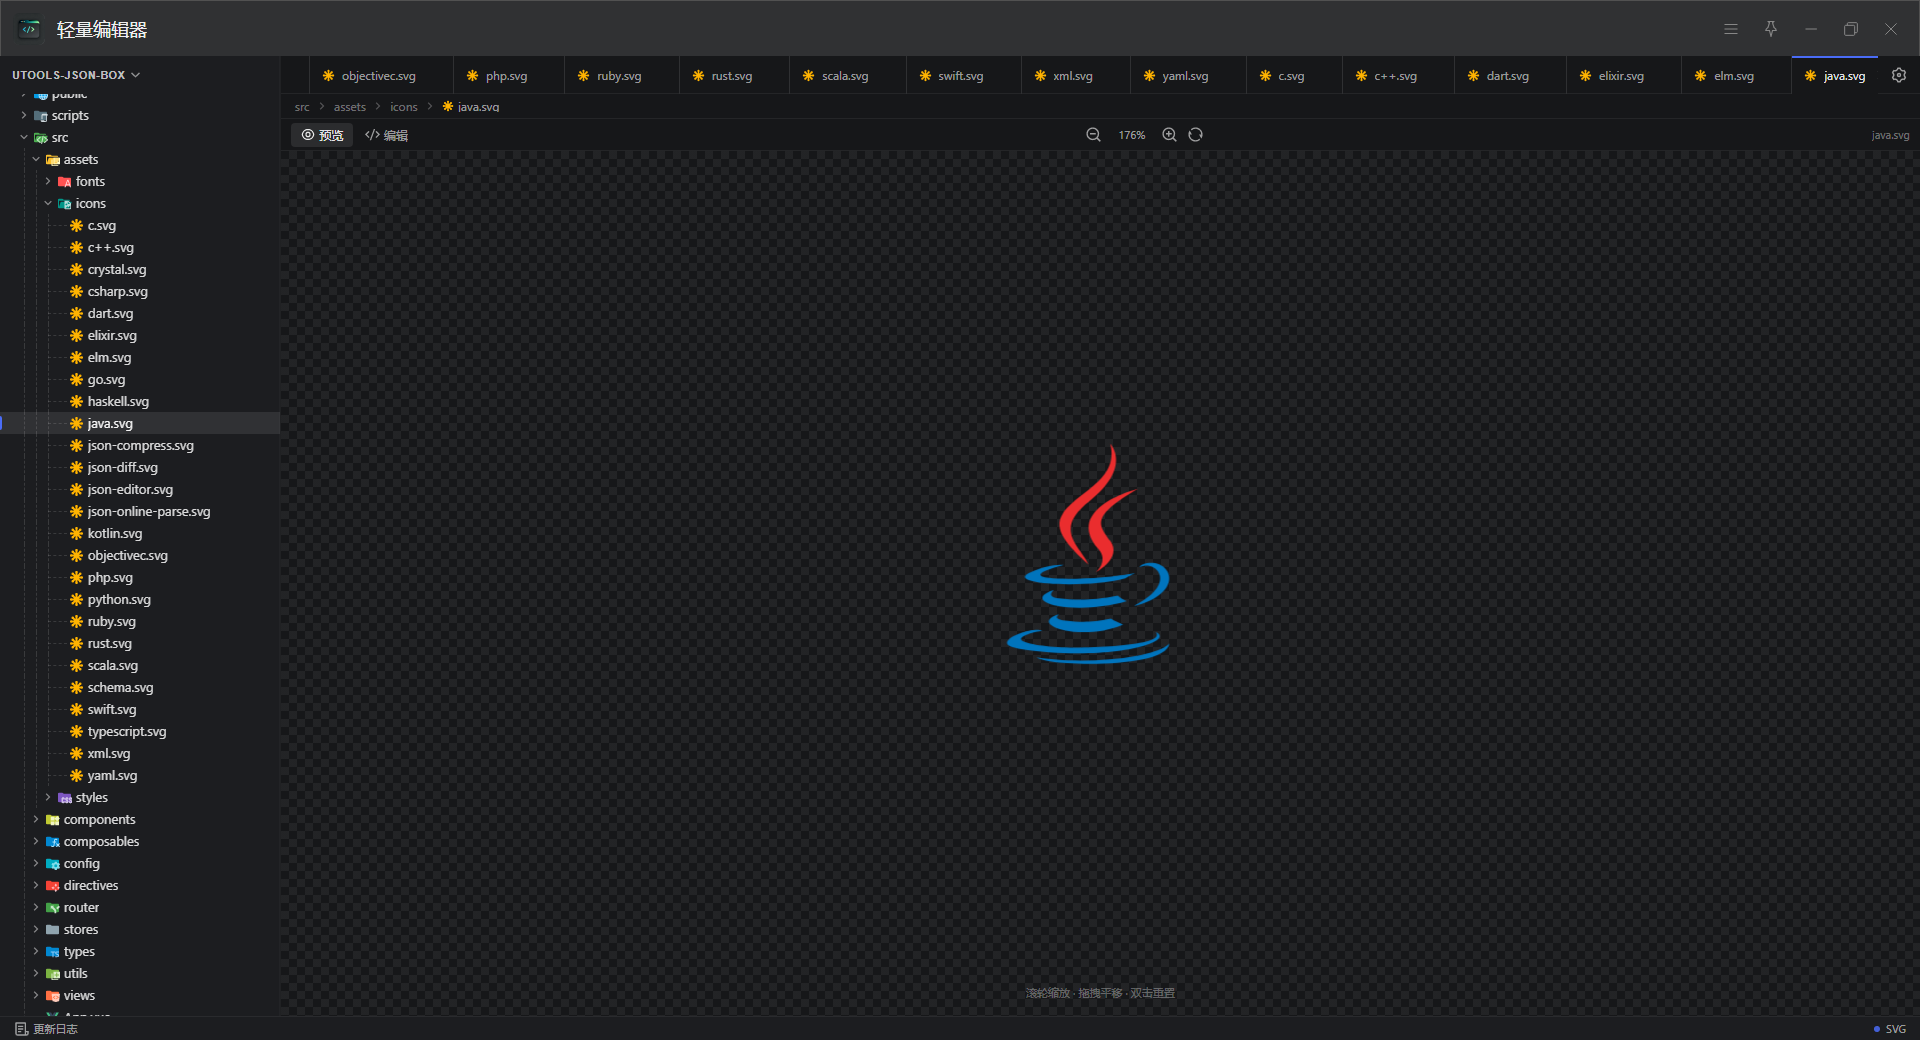The height and width of the screenshot is (1040, 1920).
Task: Expand the composables folder chevron
Action: tap(36, 842)
